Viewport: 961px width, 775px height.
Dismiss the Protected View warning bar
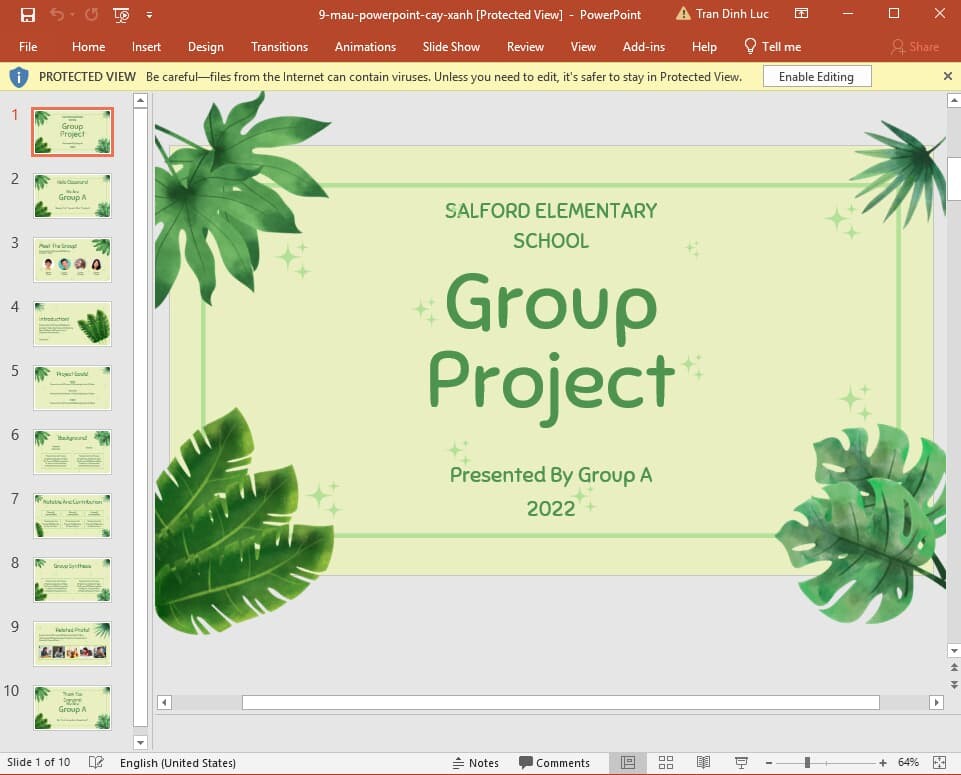(x=948, y=75)
